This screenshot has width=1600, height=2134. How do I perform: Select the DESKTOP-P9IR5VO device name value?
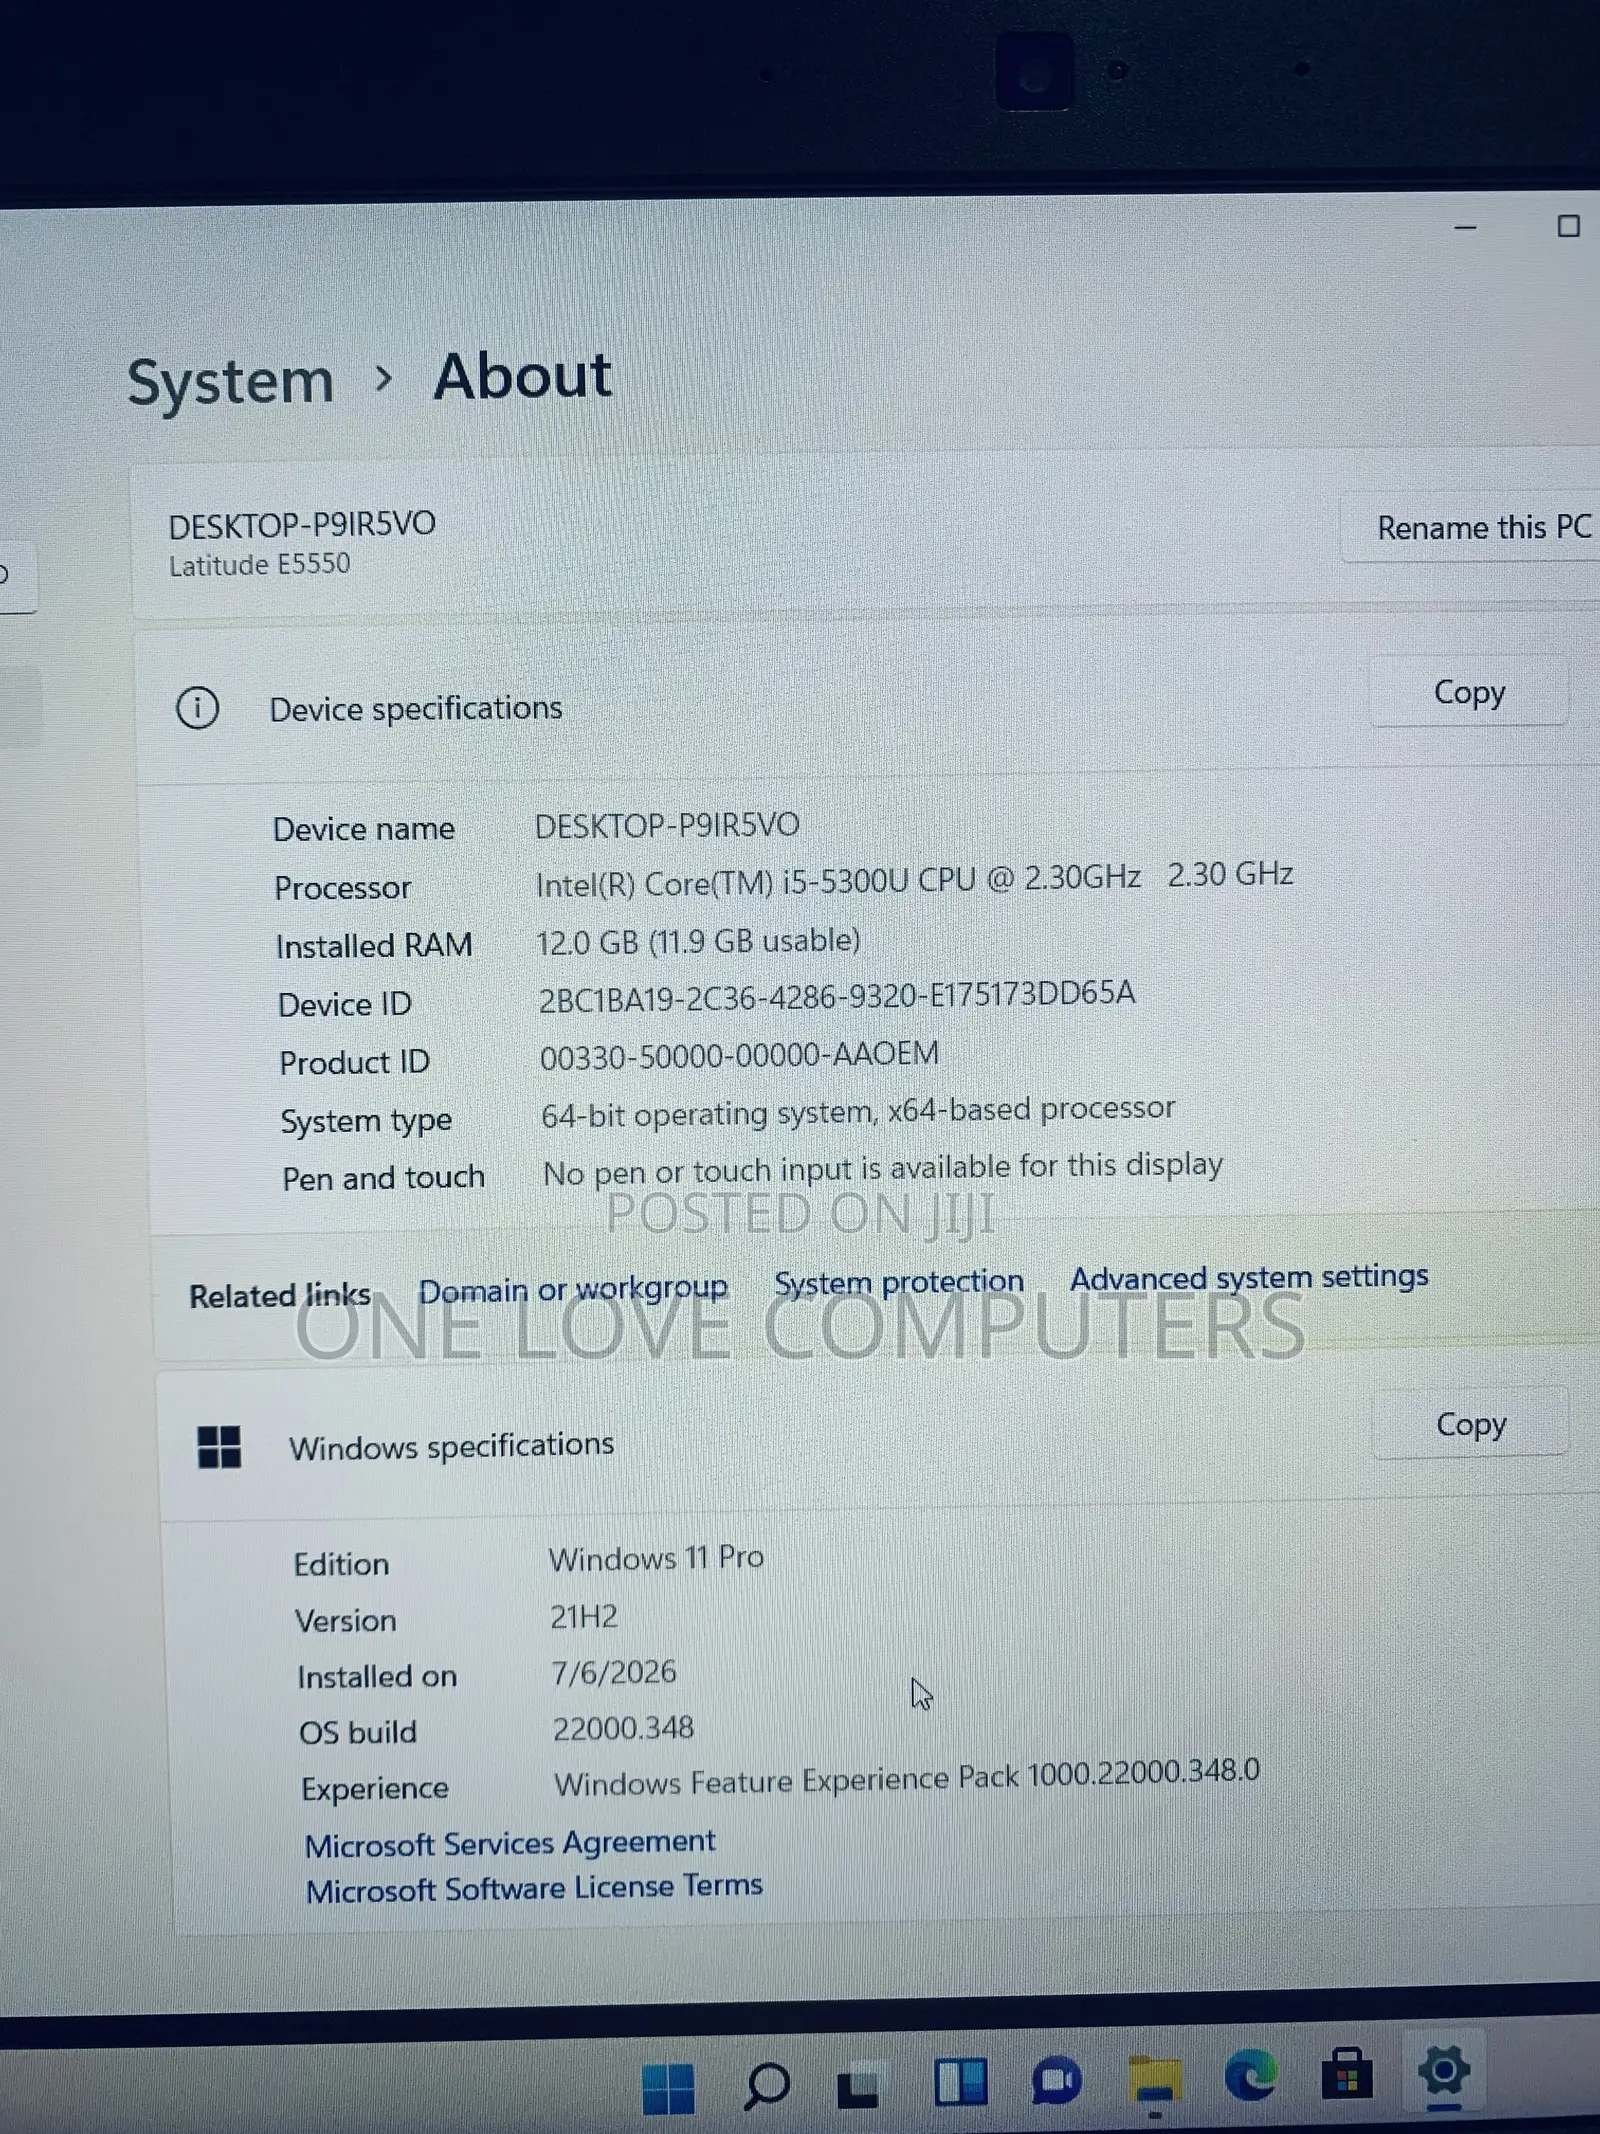point(667,825)
